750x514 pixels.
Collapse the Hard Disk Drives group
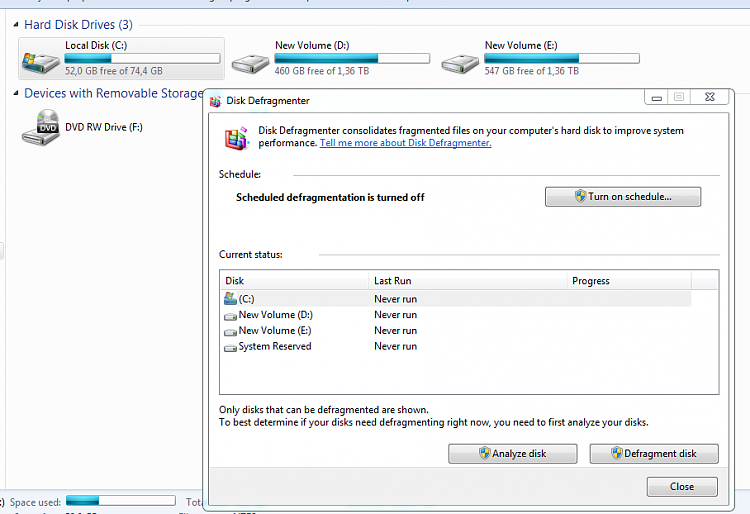(x=16, y=24)
